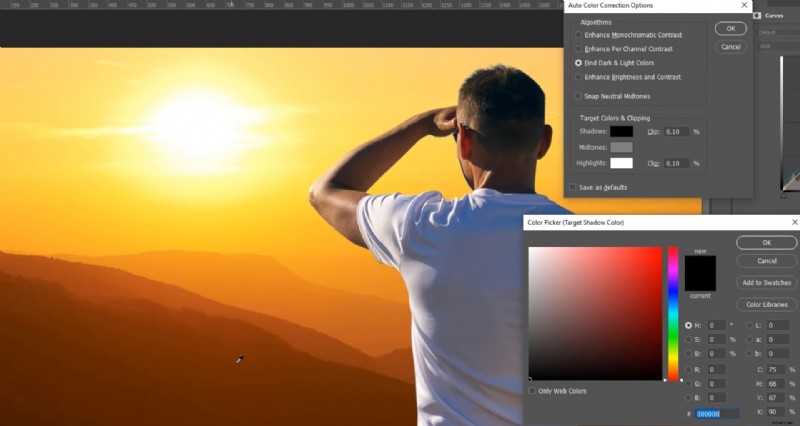Close the Color Picker dialog
This screenshot has height=426, width=800.
click(795, 222)
